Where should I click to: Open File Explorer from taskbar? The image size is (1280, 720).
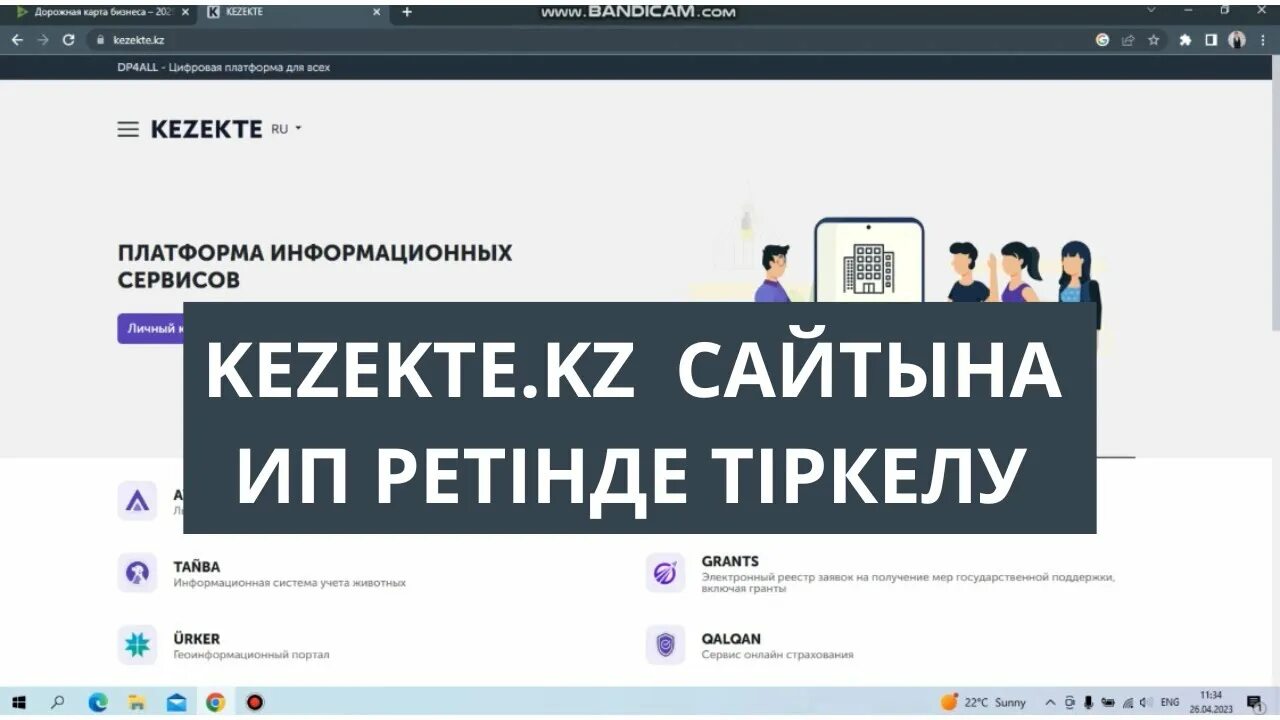pos(137,702)
